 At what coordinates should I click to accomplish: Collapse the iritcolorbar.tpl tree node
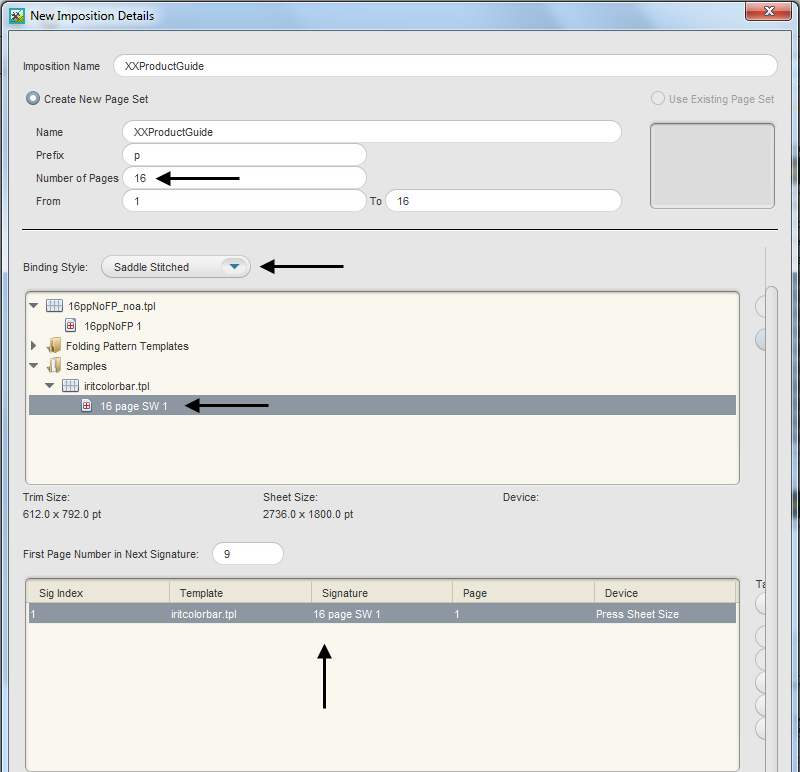[x=50, y=386]
